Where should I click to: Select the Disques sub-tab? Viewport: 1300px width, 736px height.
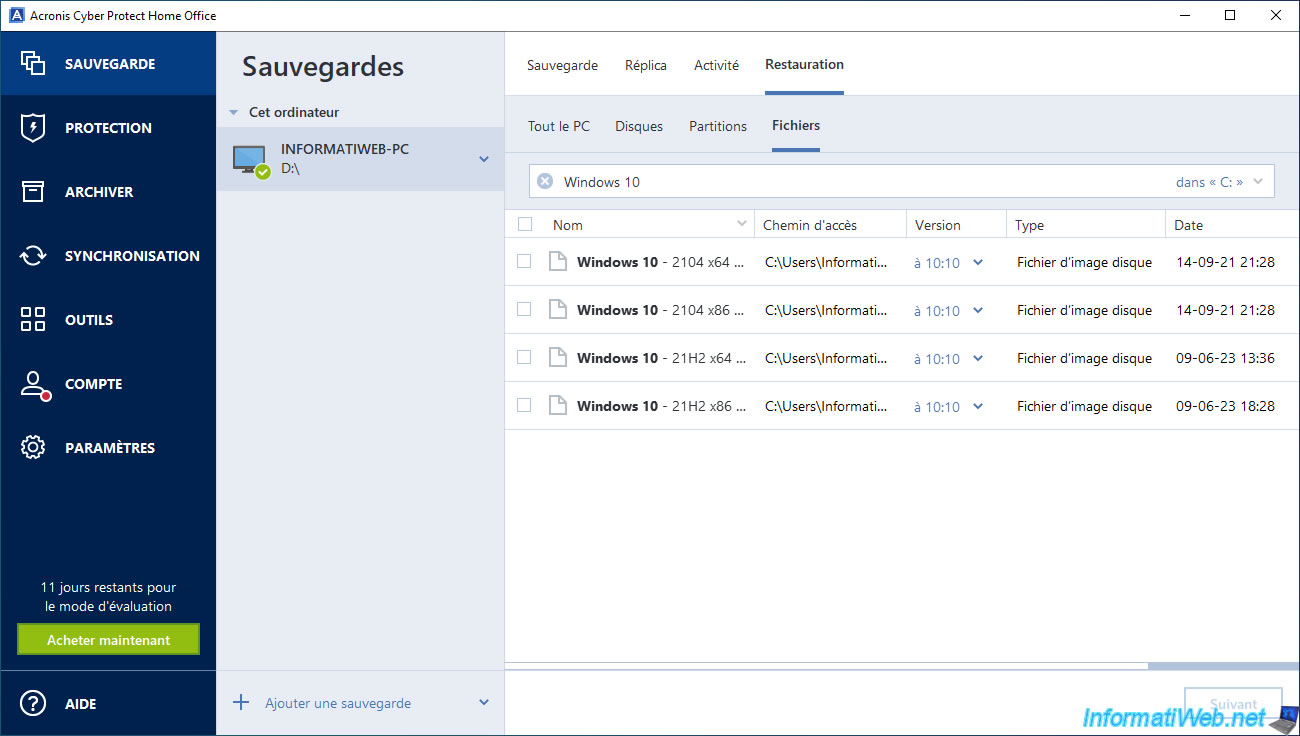639,126
